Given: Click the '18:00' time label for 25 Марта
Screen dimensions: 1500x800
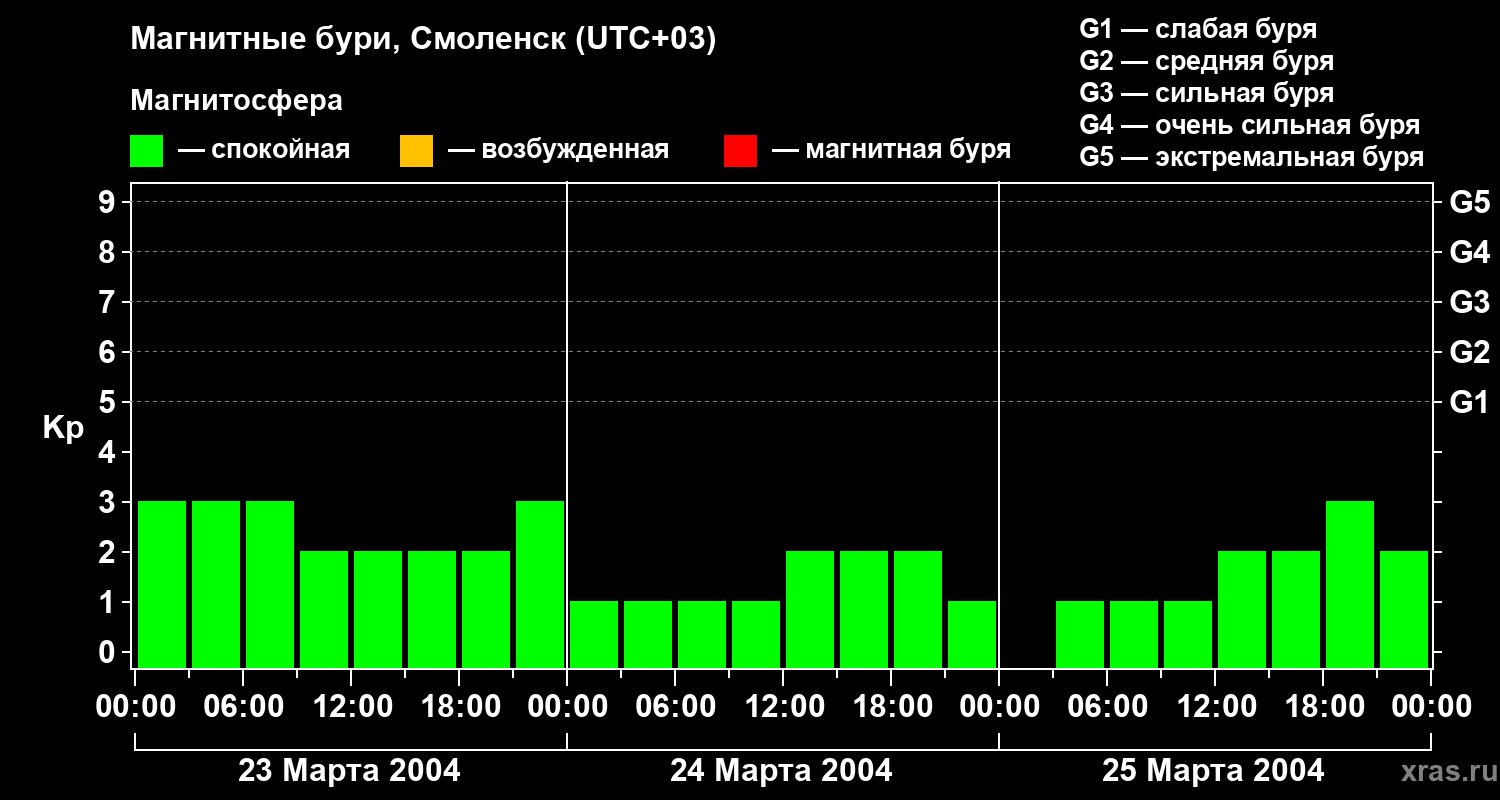Looking at the screenshot, I should coord(1323,706).
